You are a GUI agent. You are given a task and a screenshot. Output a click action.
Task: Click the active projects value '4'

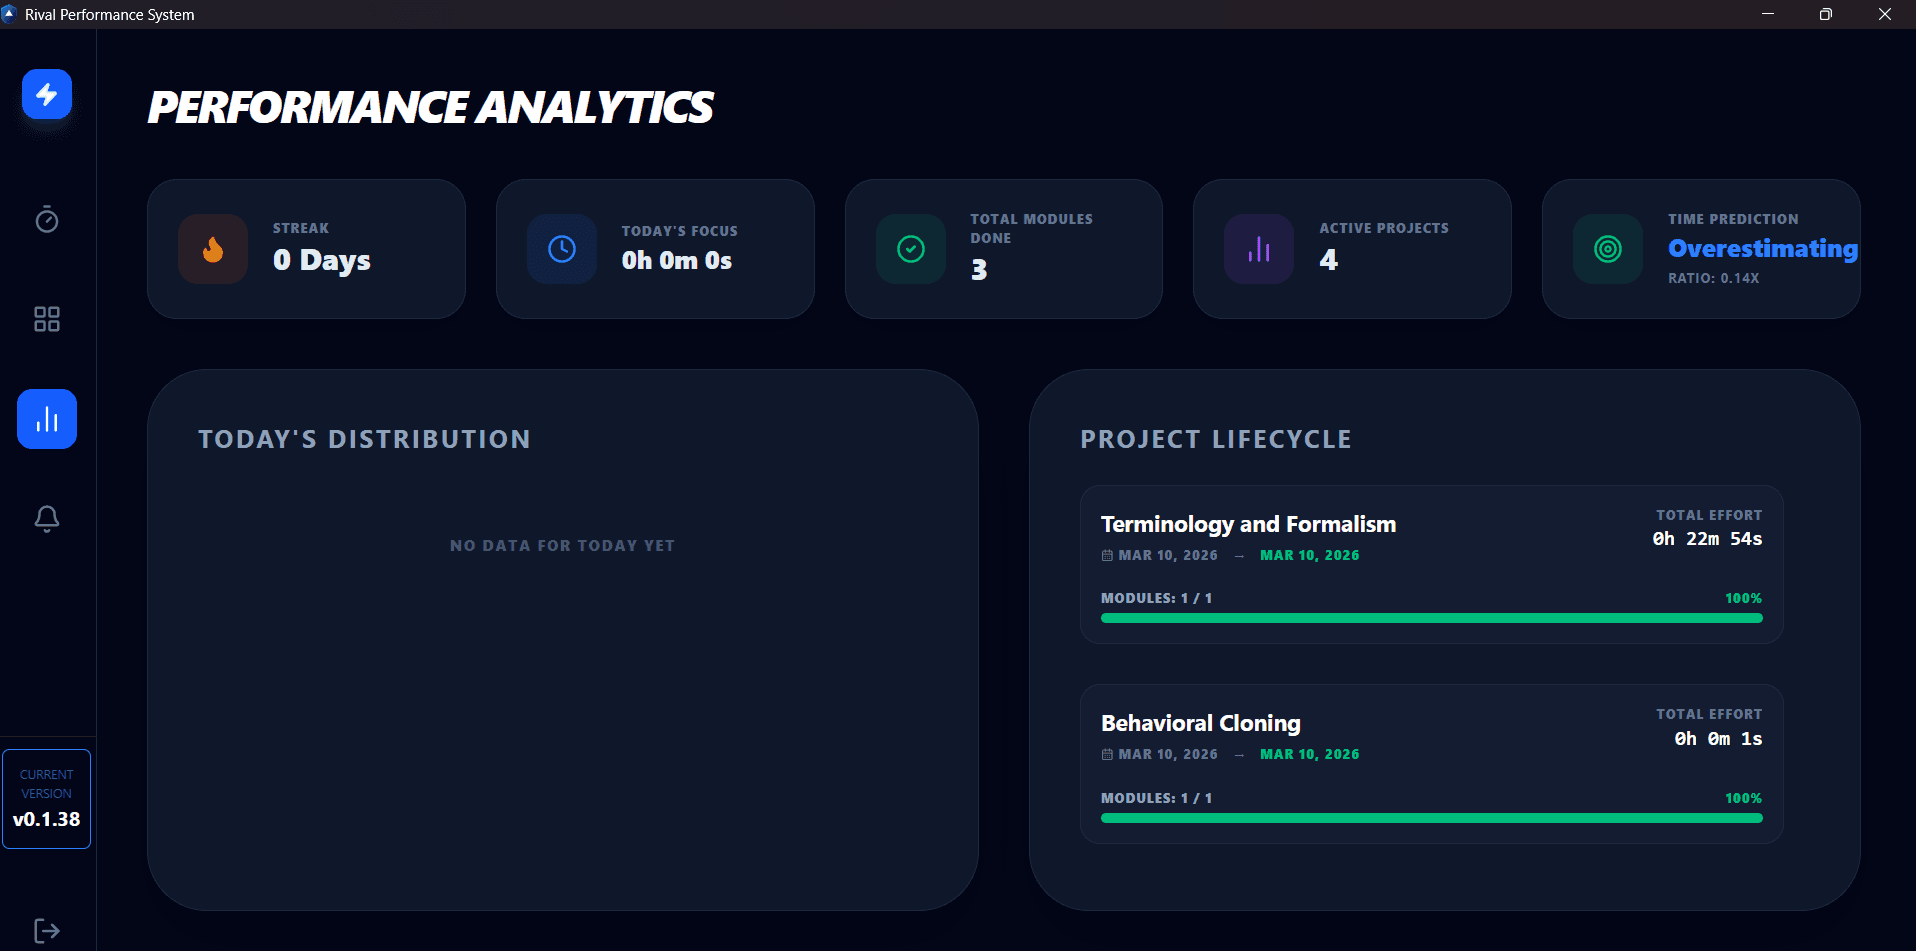[1328, 259]
